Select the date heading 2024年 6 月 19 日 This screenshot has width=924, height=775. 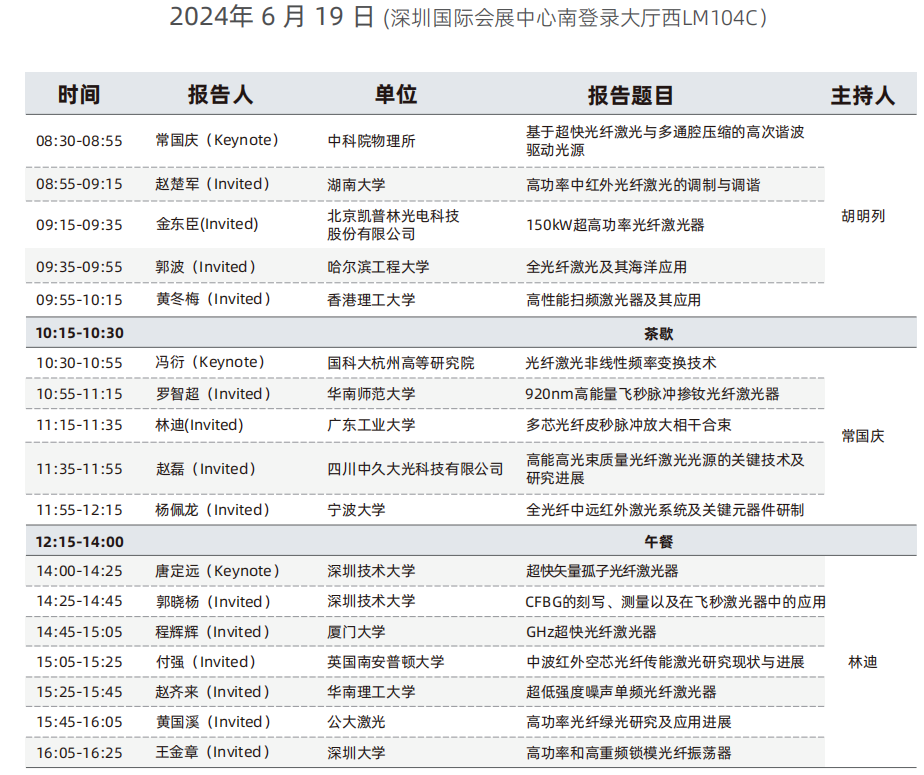tap(272, 17)
